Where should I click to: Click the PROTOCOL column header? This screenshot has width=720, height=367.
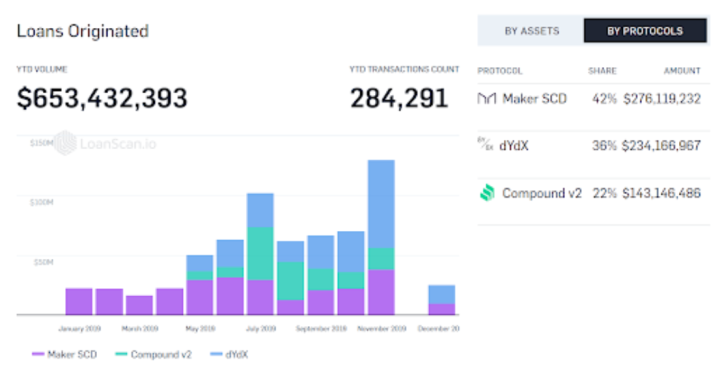[500, 71]
